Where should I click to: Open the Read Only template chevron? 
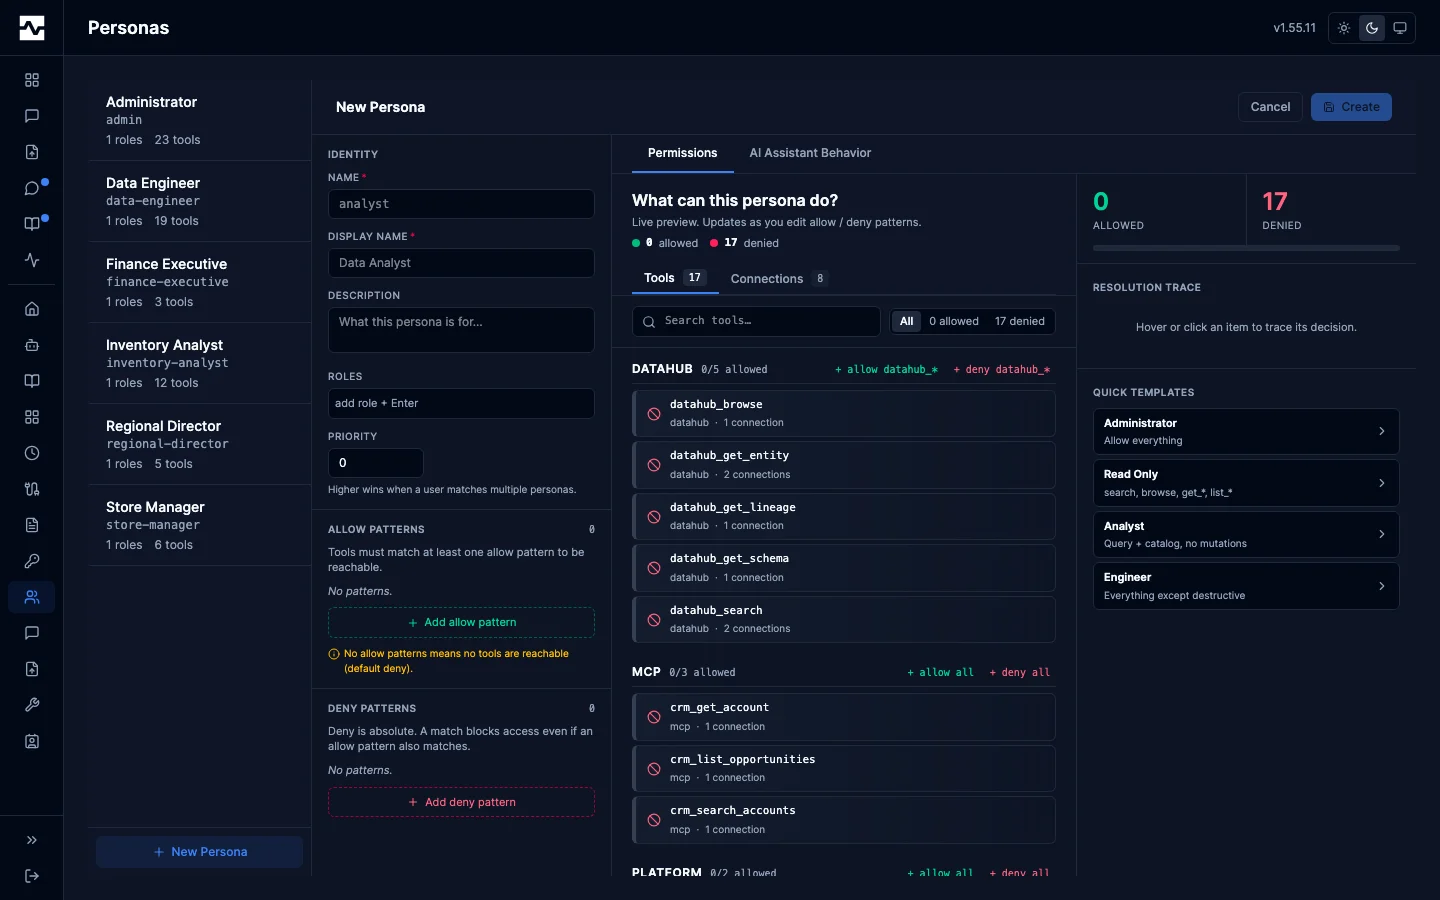tap(1382, 483)
